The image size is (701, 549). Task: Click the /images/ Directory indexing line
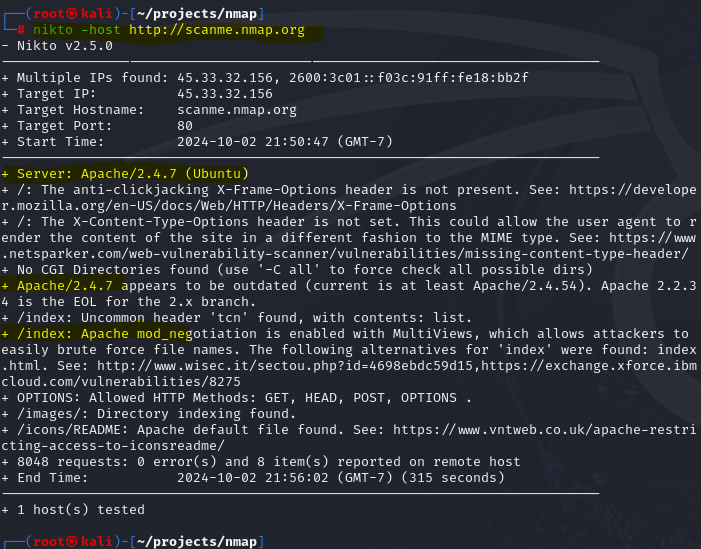(148, 414)
